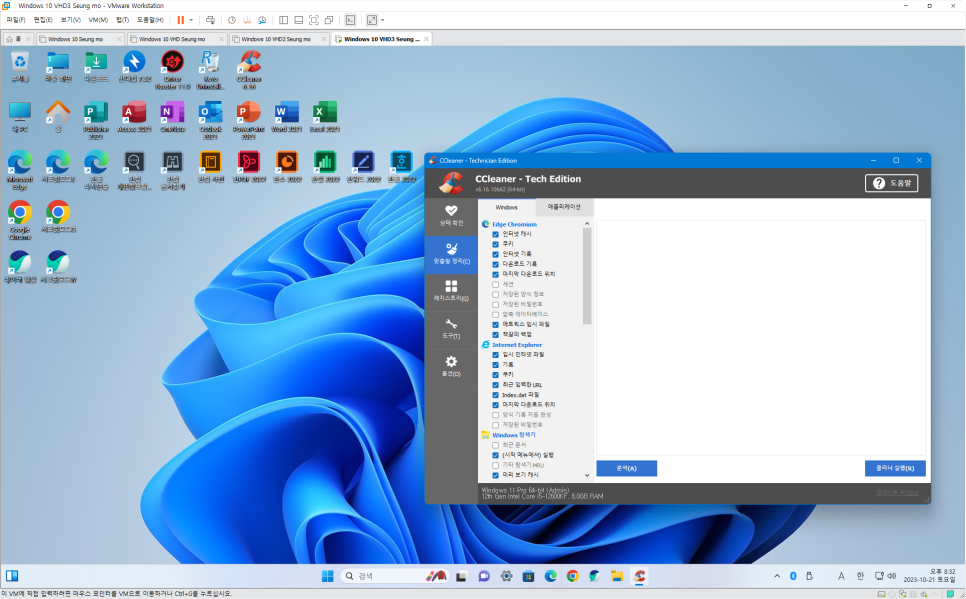Viewport: 966px width, 599px height.
Task: Select the Recycle Bin desktop icon
Action: pyautogui.click(x=20, y=67)
